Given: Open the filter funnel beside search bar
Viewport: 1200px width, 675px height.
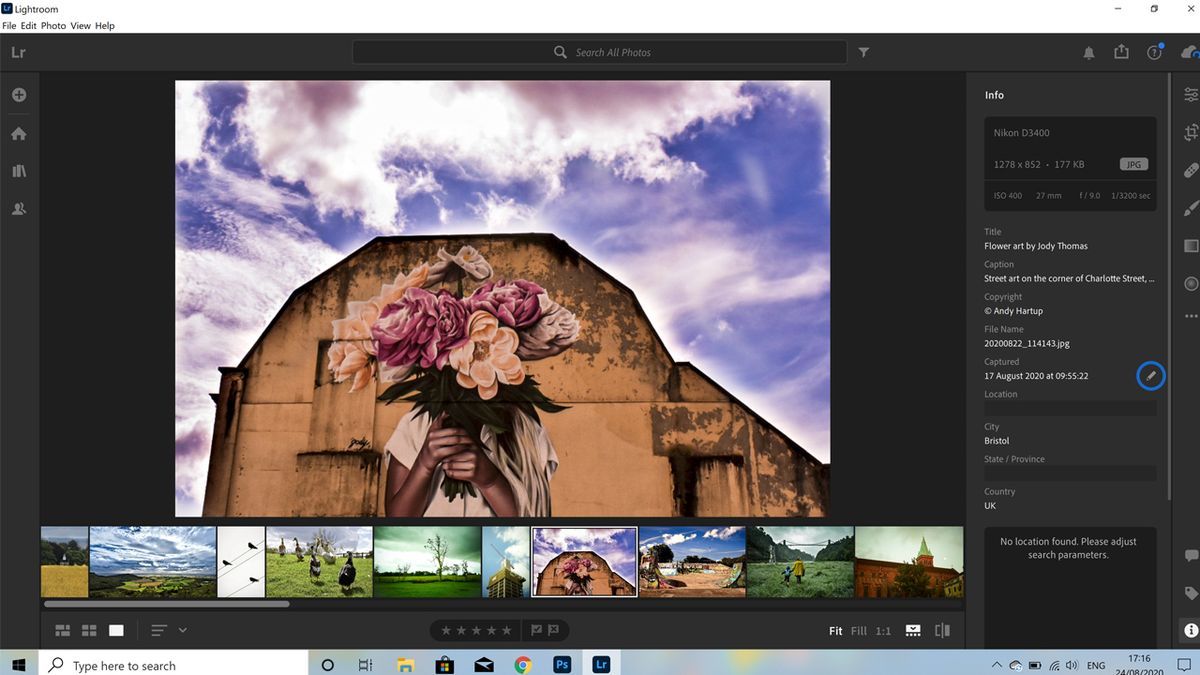Looking at the screenshot, I should pyautogui.click(x=863, y=52).
